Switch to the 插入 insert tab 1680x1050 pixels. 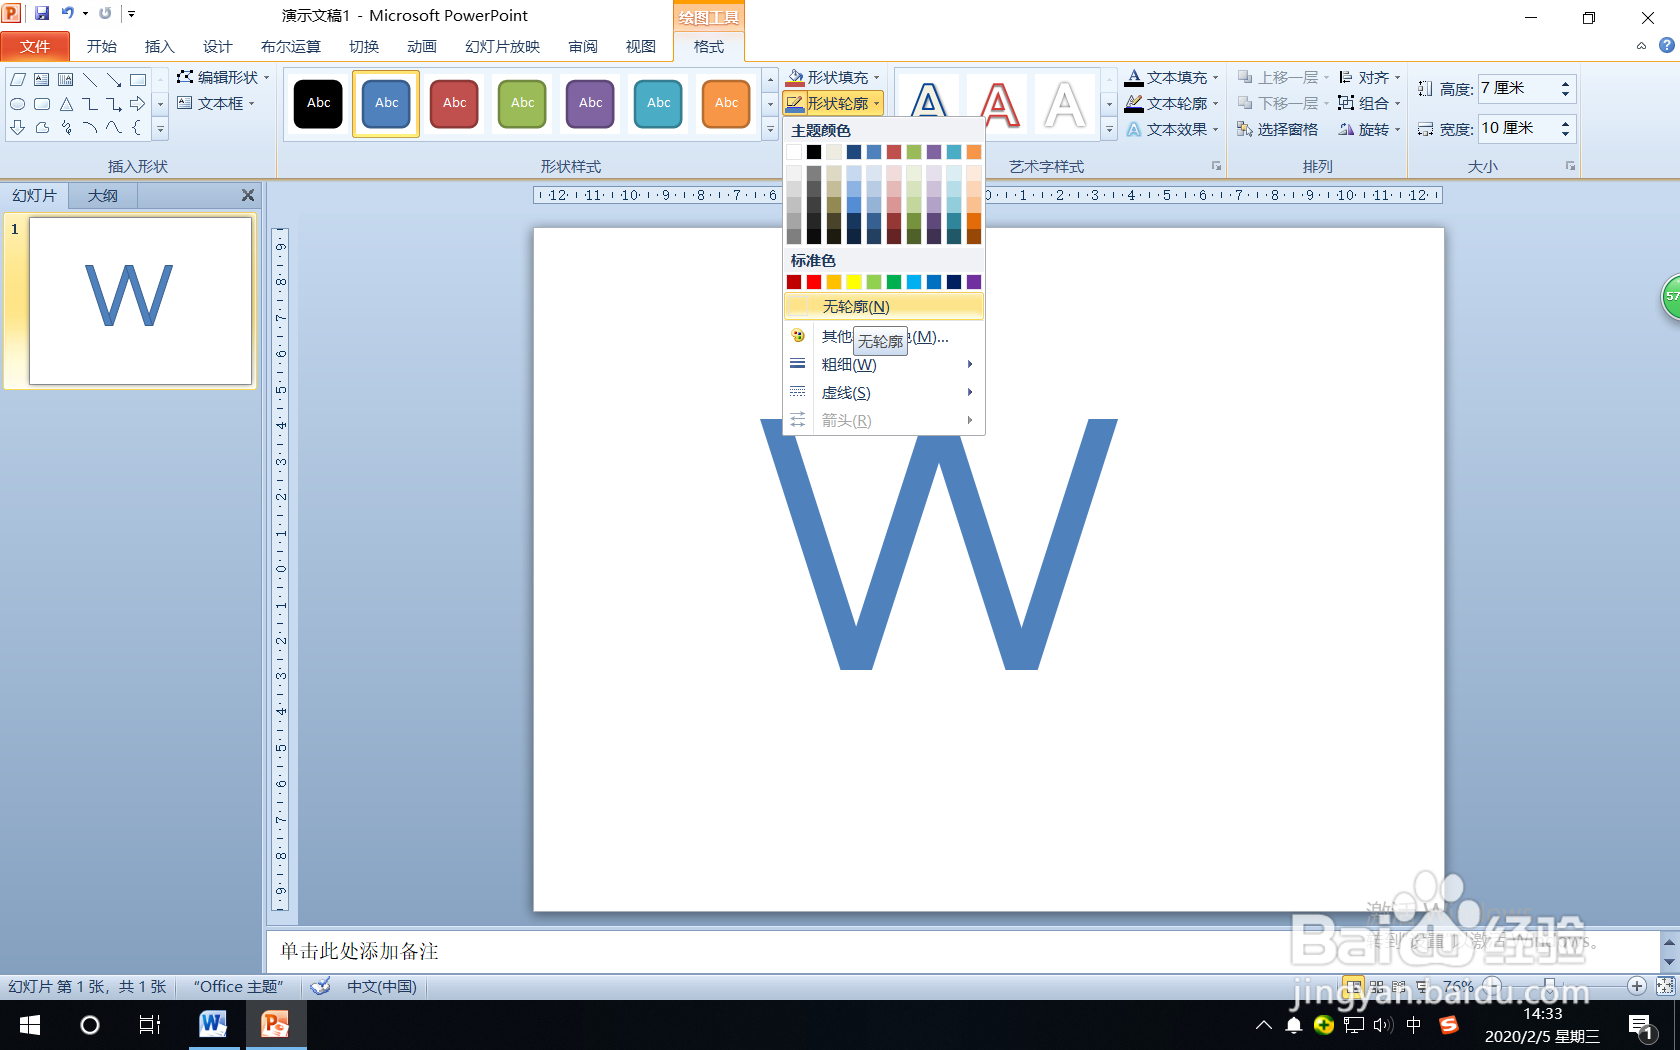[x=159, y=46]
